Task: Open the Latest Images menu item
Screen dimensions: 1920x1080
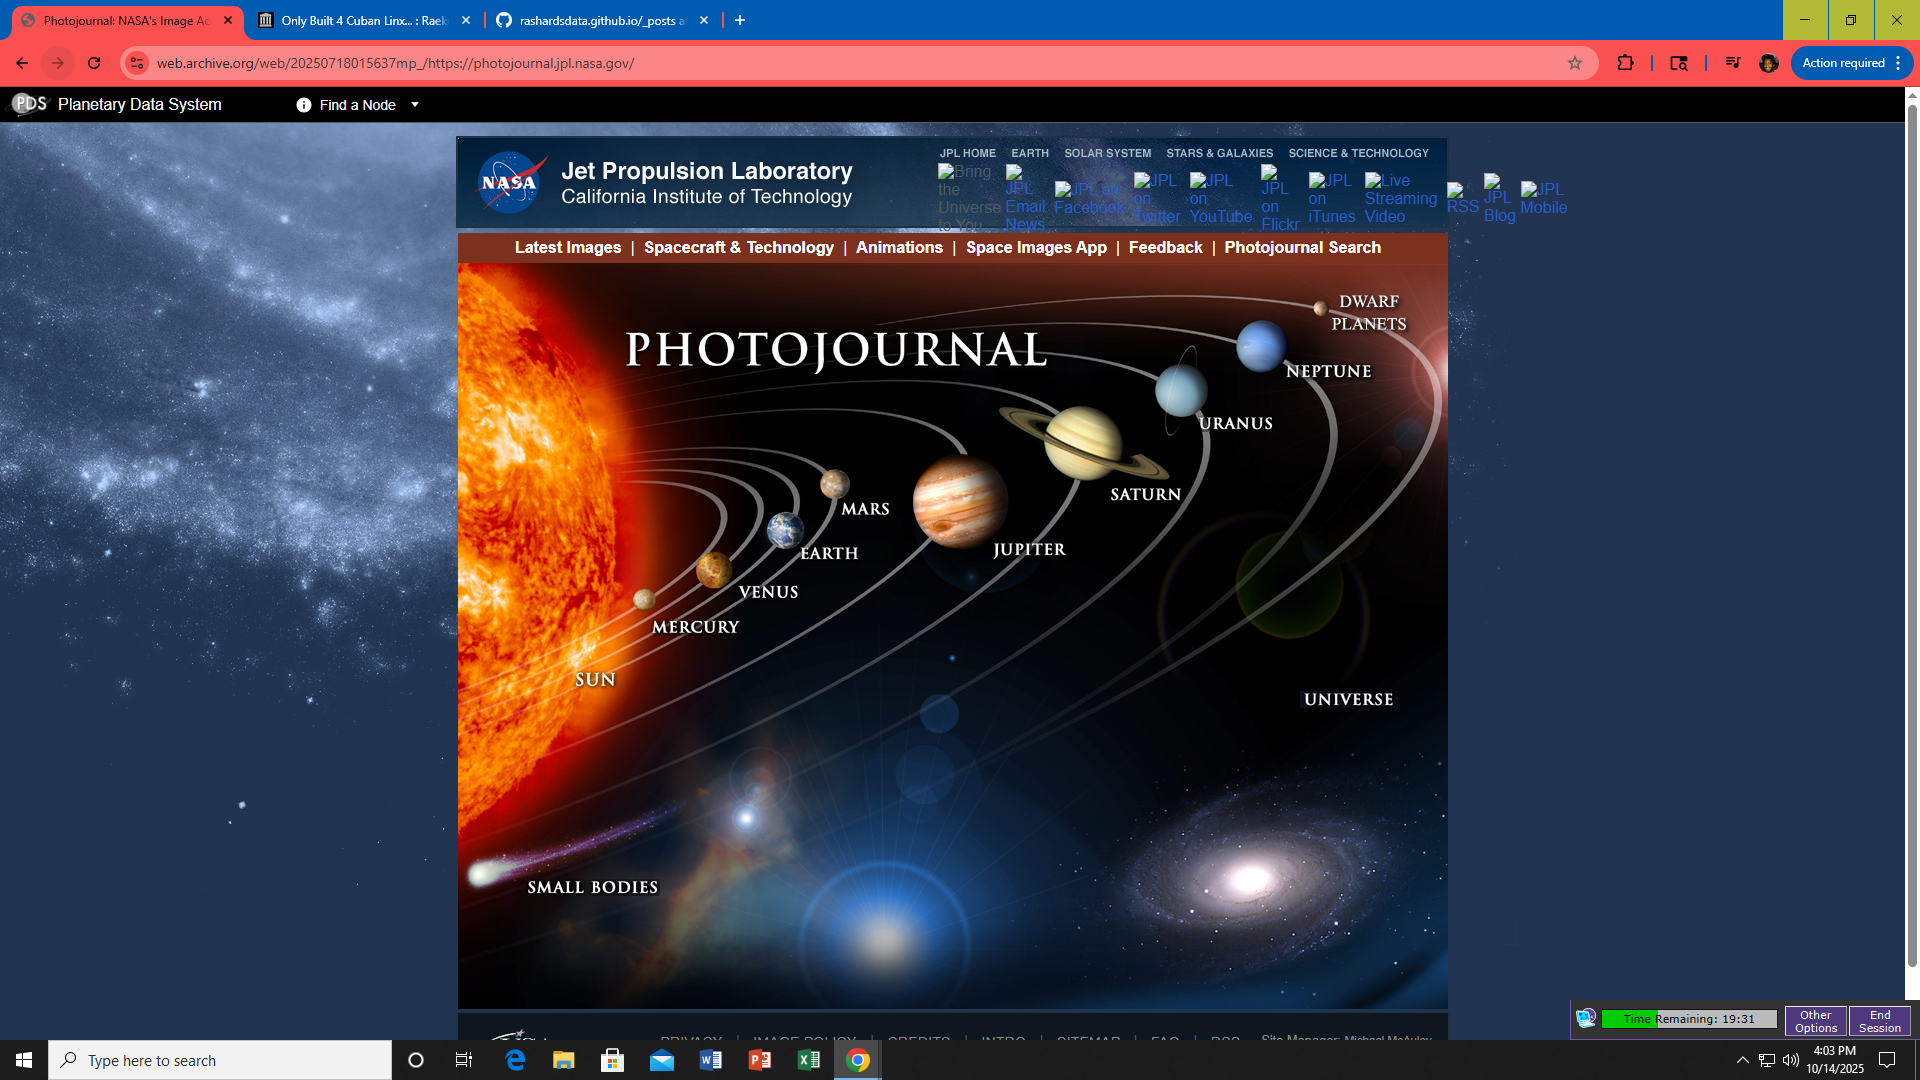Action: click(567, 247)
